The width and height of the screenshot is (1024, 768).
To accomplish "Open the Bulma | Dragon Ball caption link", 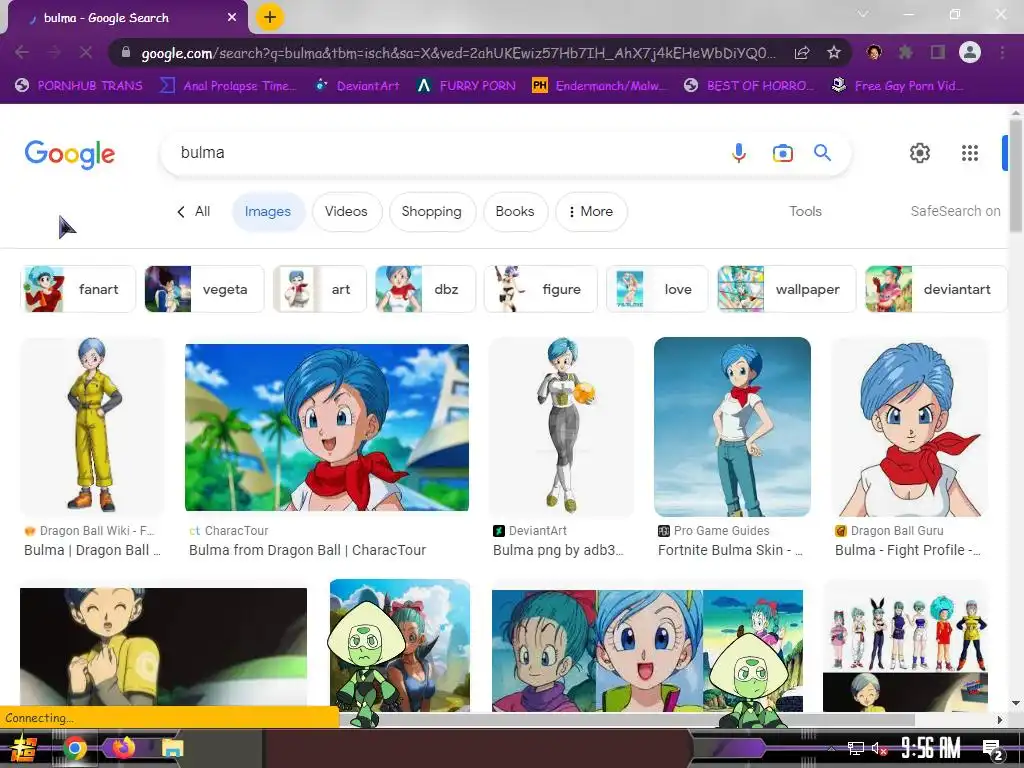I will [x=92, y=551].
